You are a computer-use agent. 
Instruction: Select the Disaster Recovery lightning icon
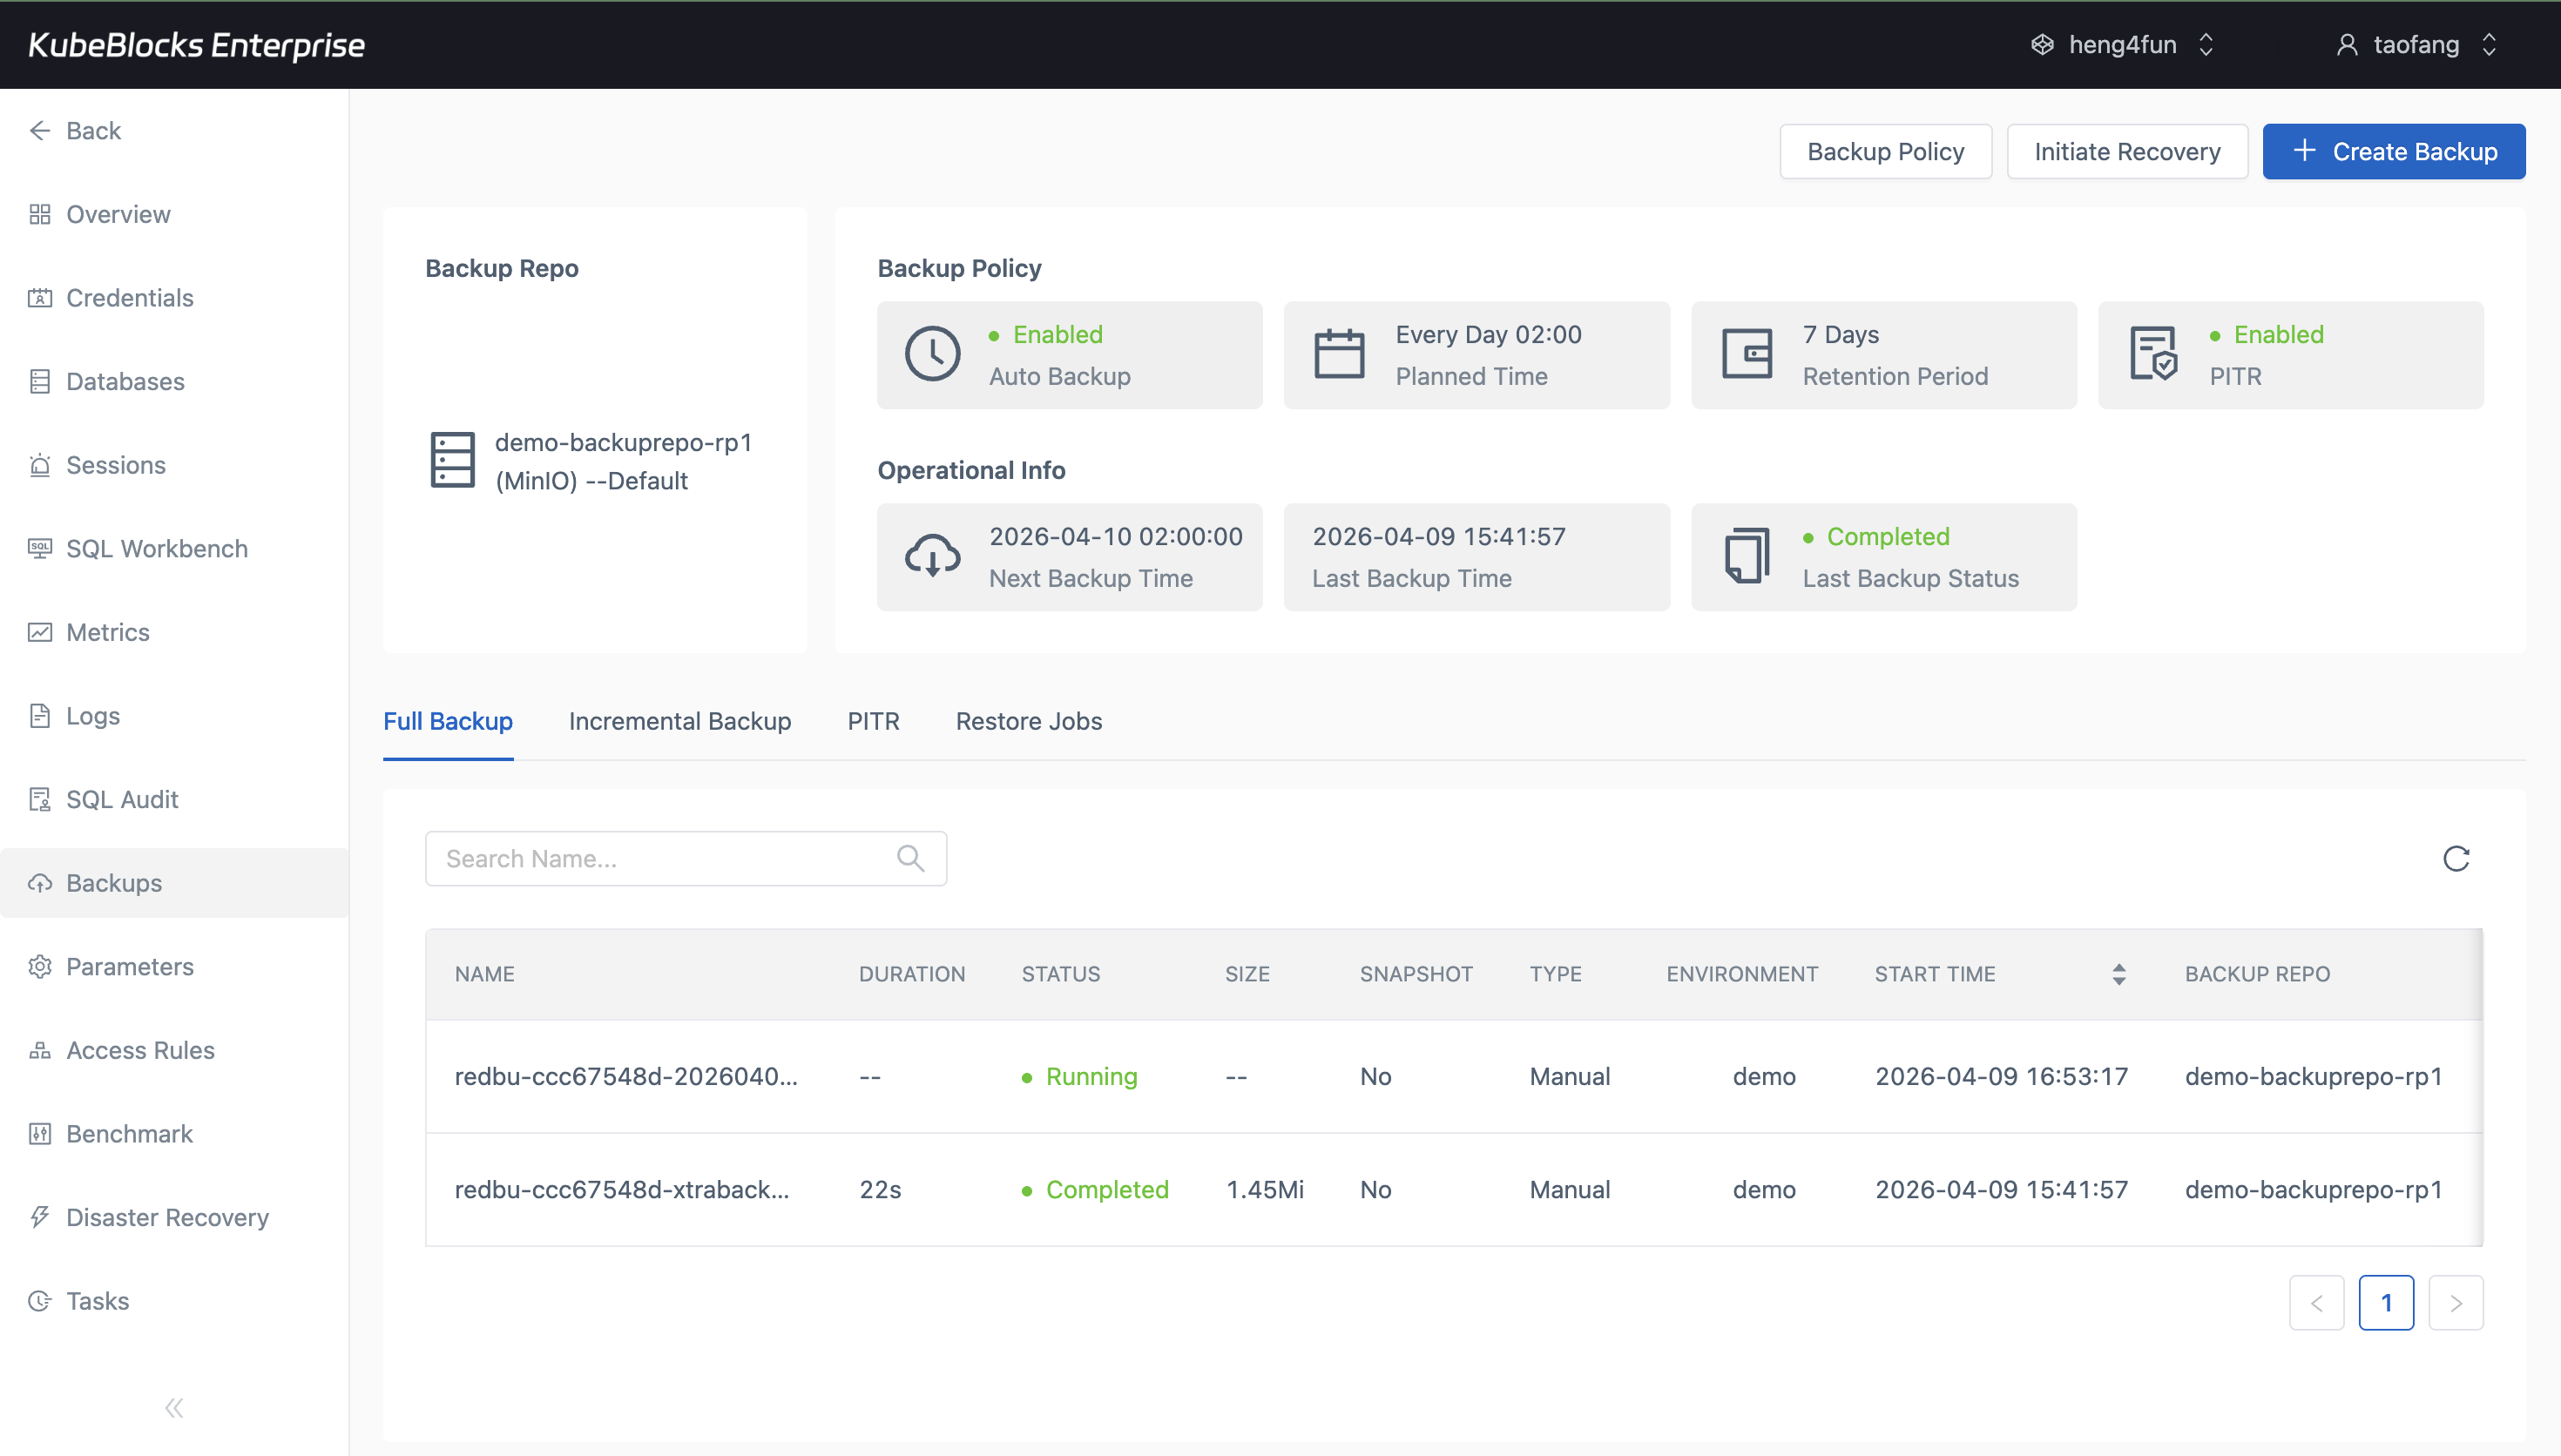[x=40, y=1217]
